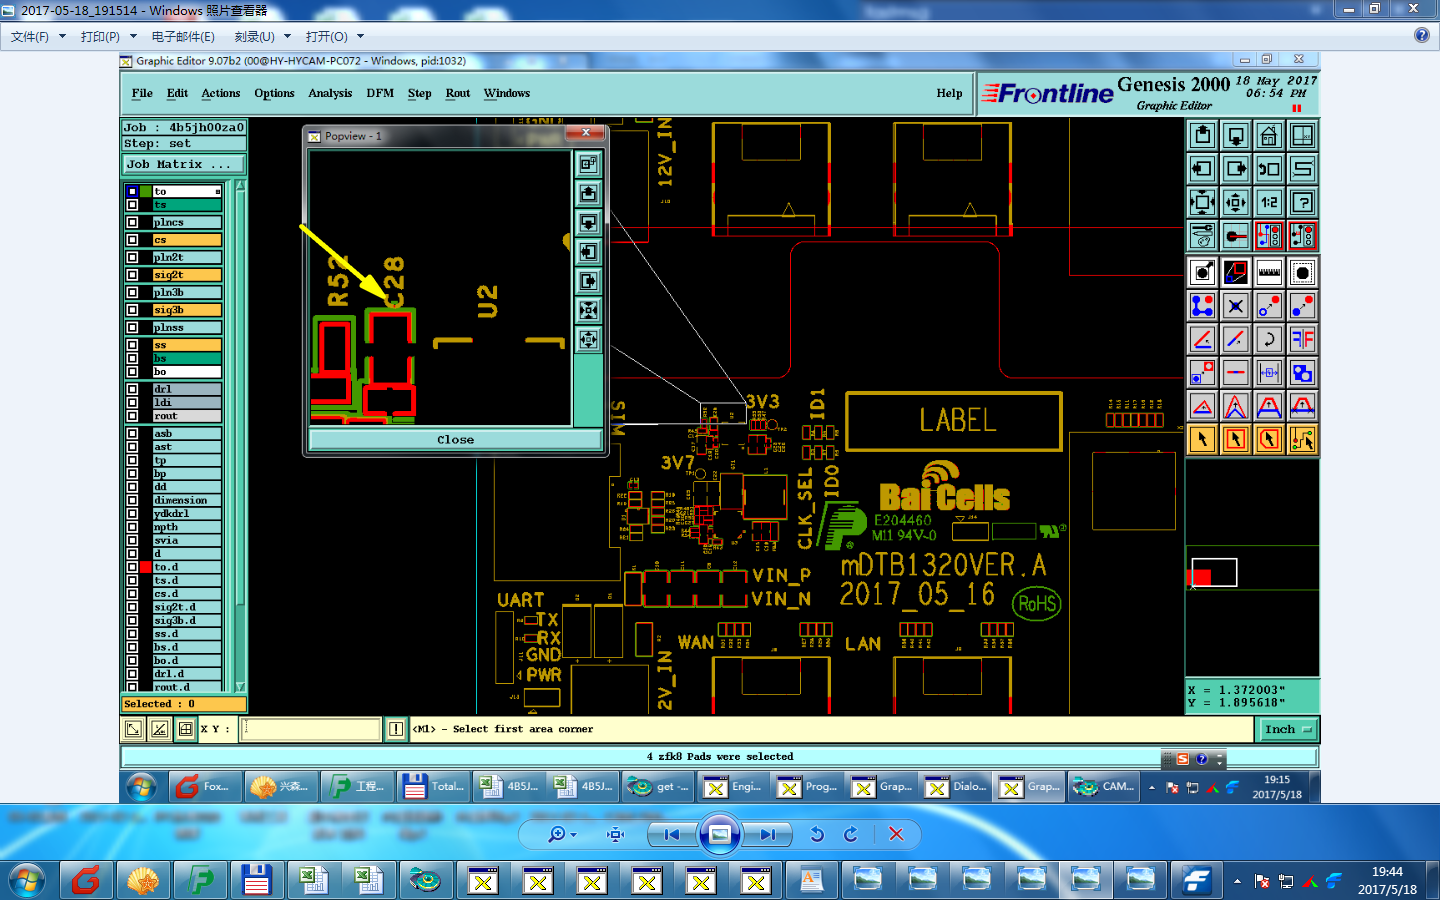Click the X Y coordinate input field
This screenshot has width=1440, height=900.
click(x=311, y=729)
